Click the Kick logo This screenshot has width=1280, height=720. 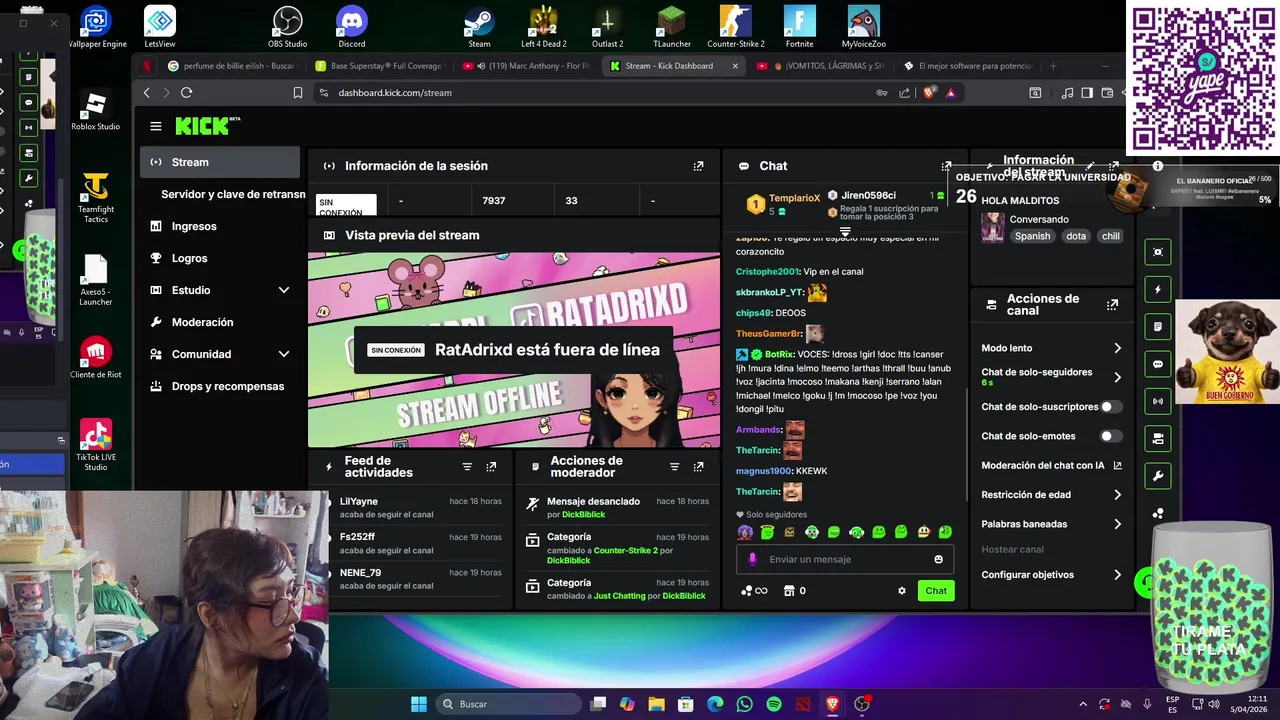[x=207, y=125]
